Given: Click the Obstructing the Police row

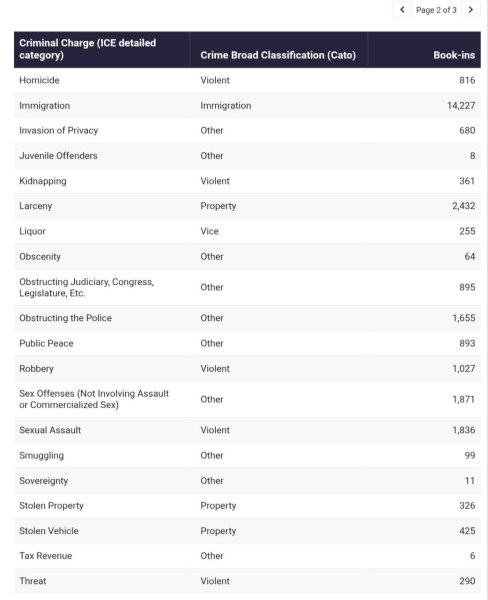Looking at the screenshot, I should (247, 318).
